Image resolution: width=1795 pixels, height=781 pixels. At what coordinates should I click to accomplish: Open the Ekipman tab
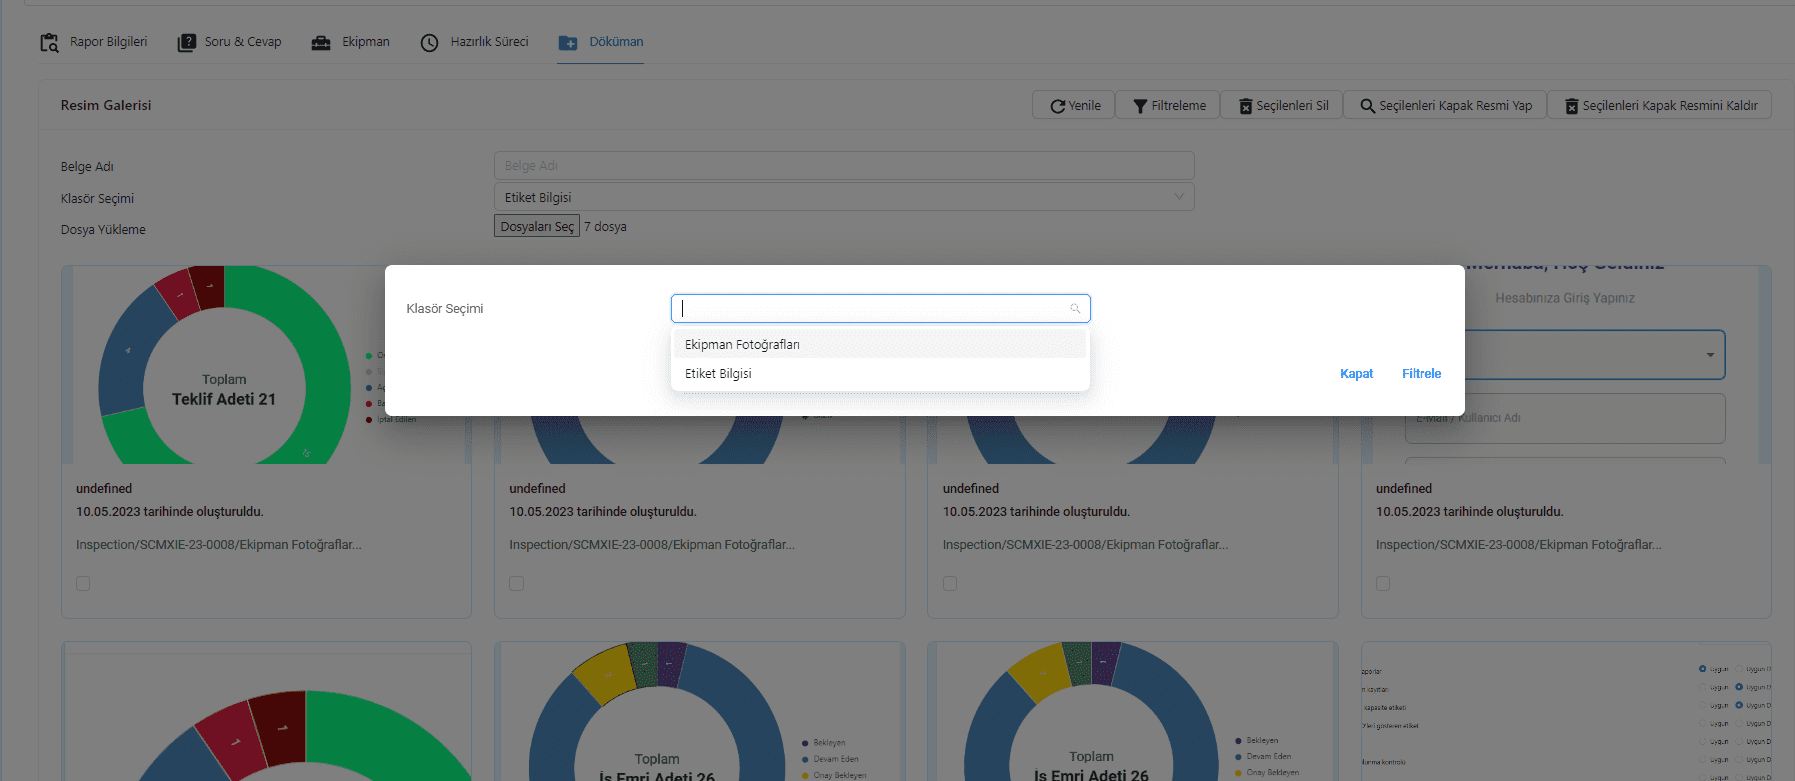pyautogui.click(x=350, y=42)
